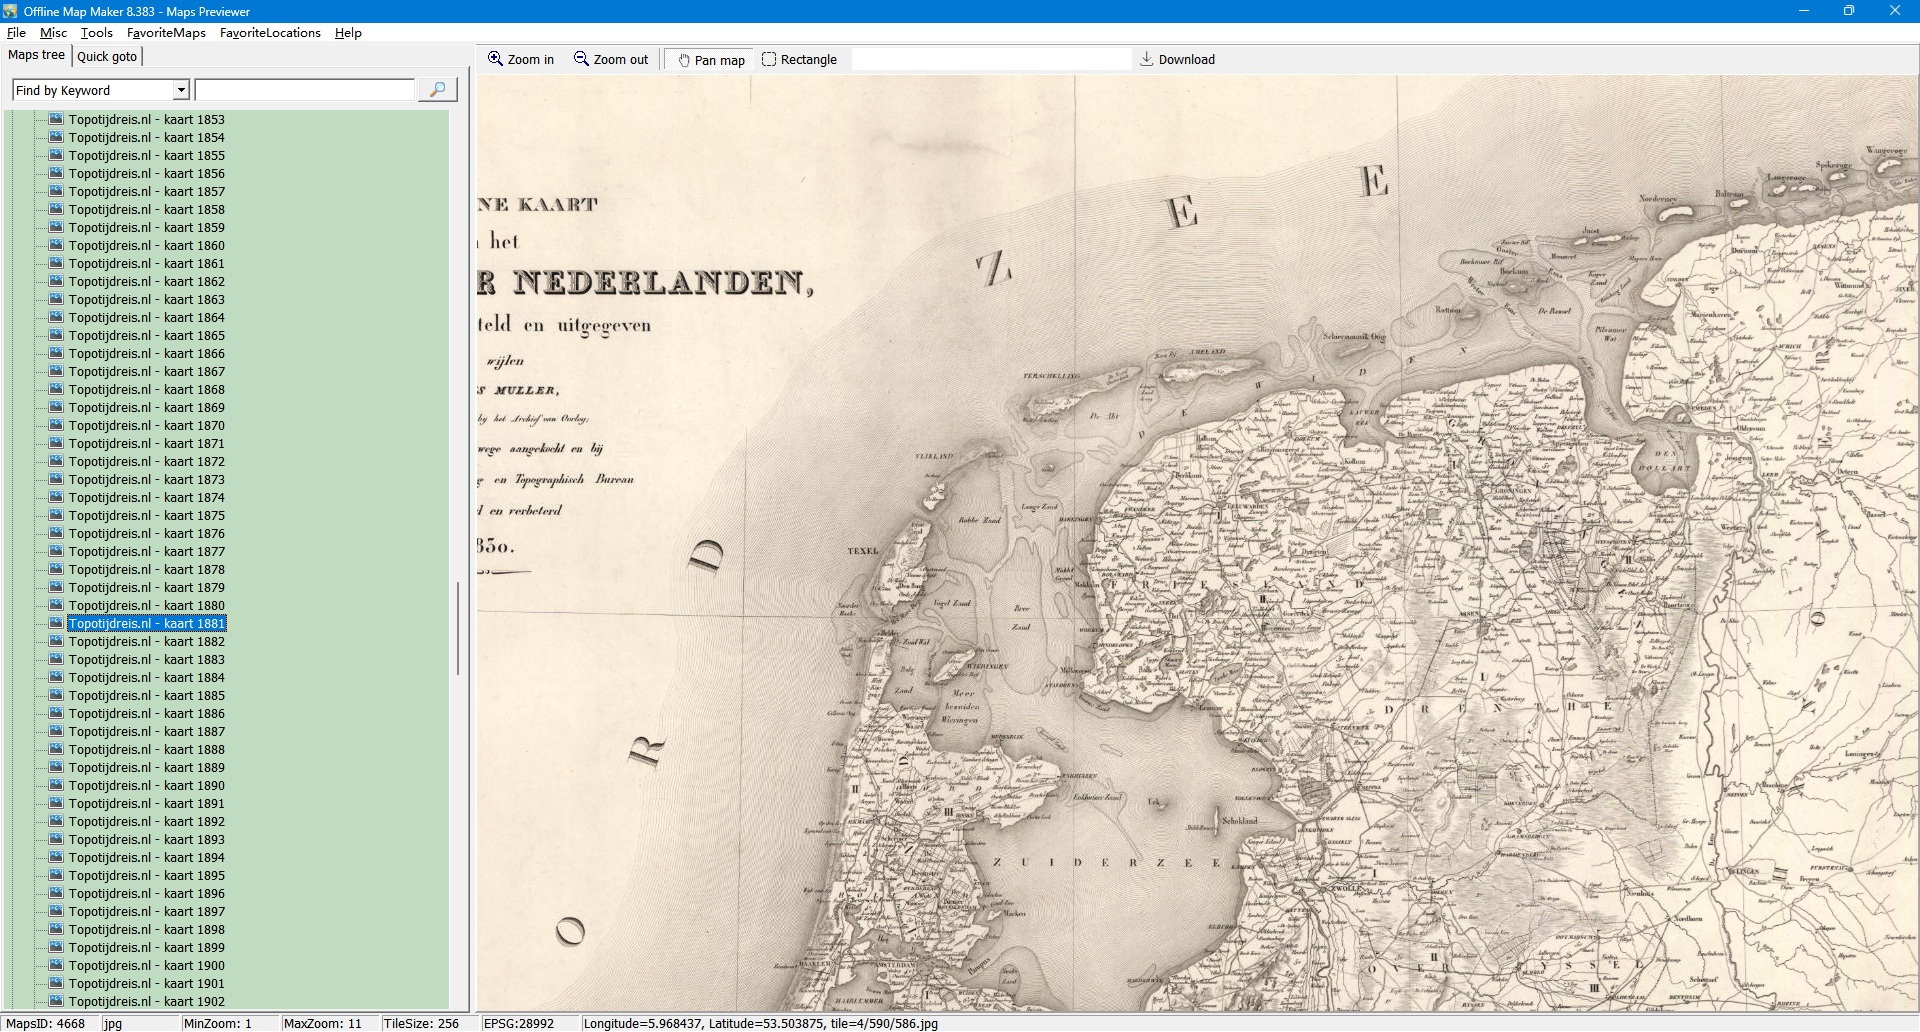Viewport: 1920px width, 1032px height.
Task: Click the maps tree vertical scrollbar
Action: click(x=458, y=628)
